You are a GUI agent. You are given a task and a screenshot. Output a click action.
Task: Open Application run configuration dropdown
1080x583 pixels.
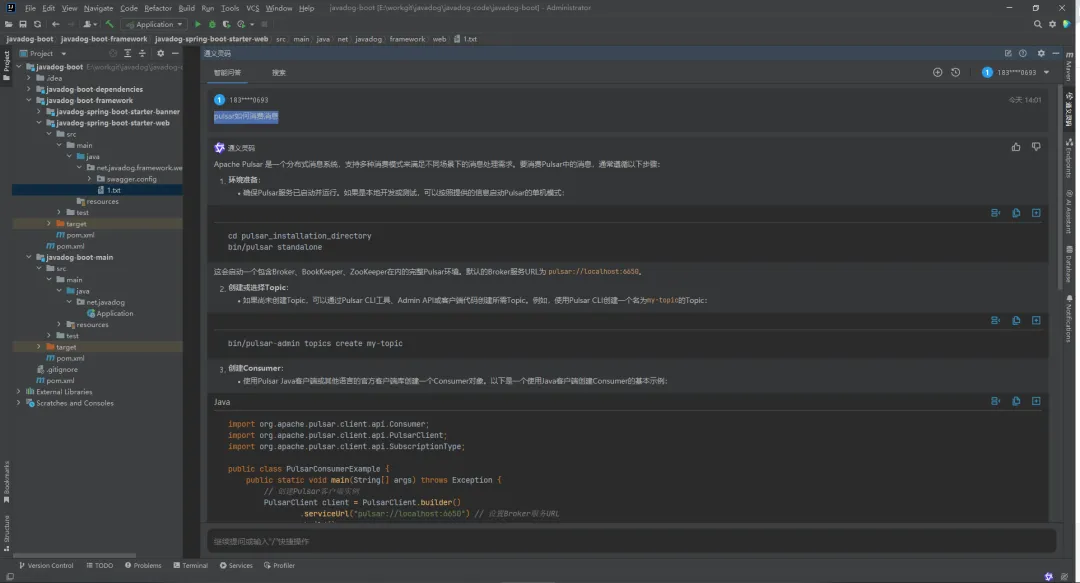click(154, 24)
